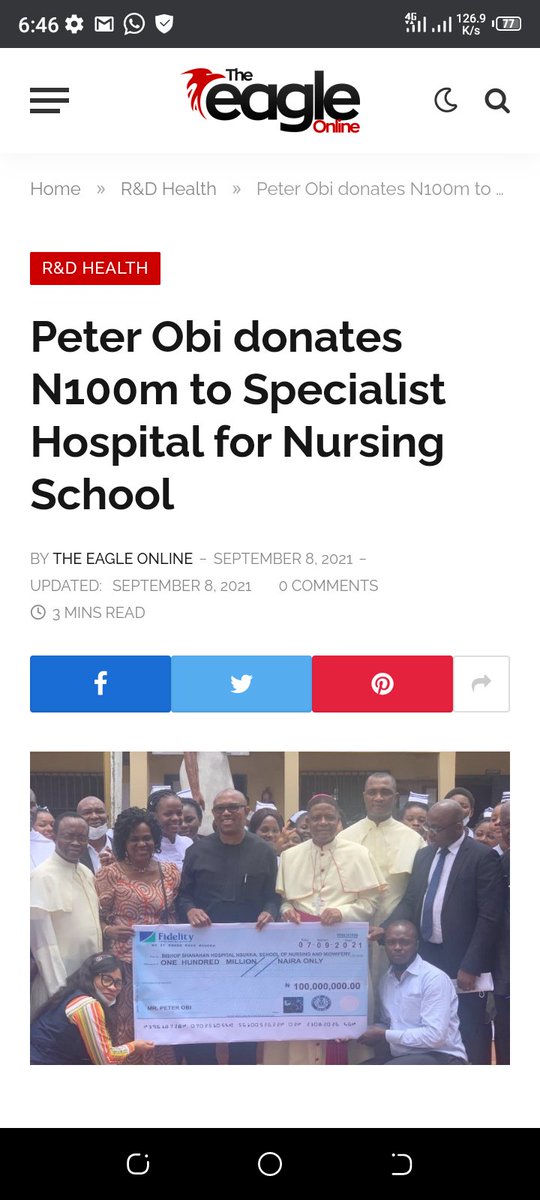Tap Android home circle button

(270, 1164)
